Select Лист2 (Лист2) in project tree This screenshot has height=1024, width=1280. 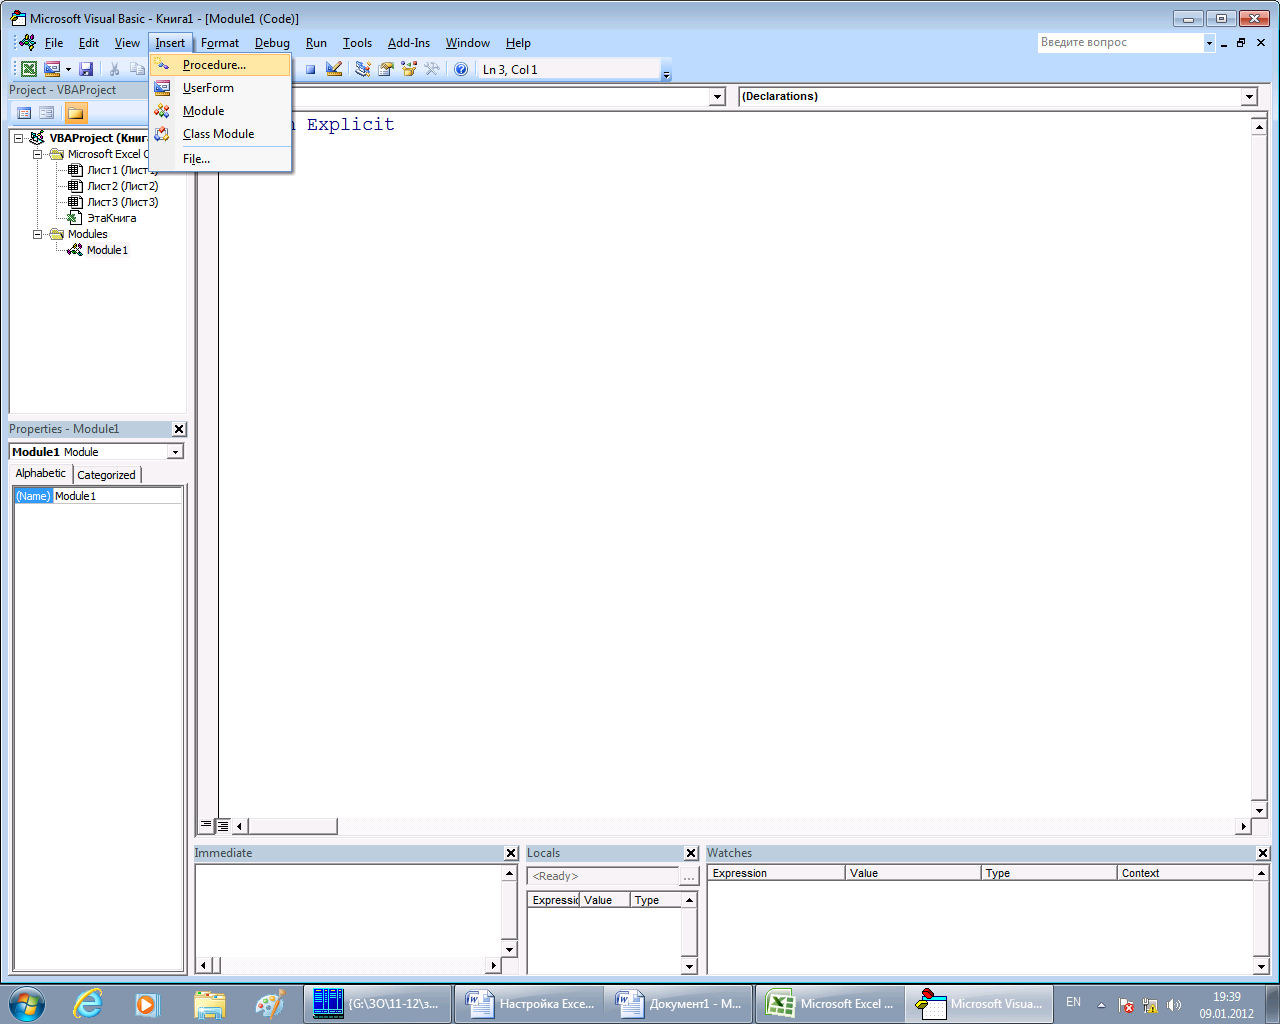[122, 186]
